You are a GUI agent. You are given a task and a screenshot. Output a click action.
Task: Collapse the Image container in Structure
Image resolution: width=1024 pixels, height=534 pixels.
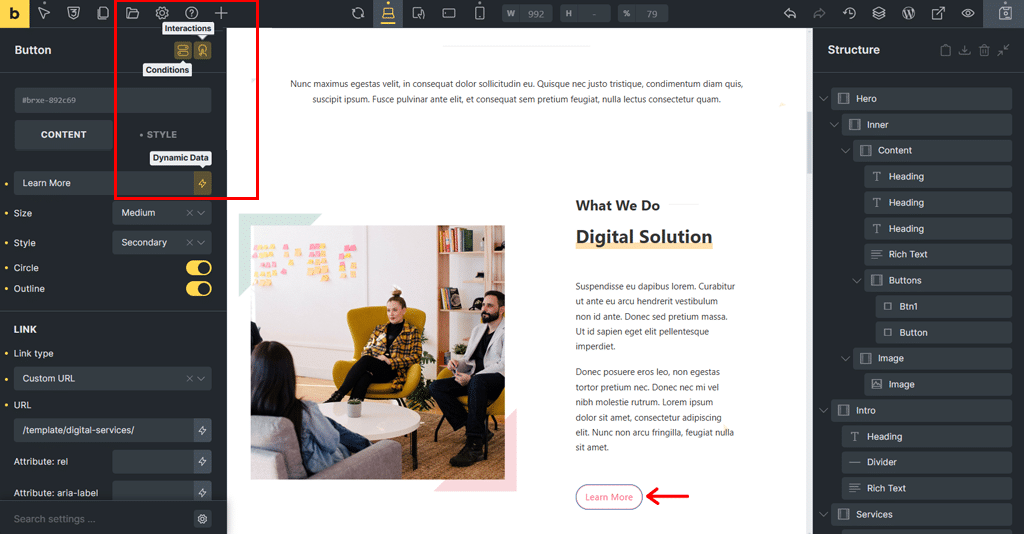(x=845, y=358)
